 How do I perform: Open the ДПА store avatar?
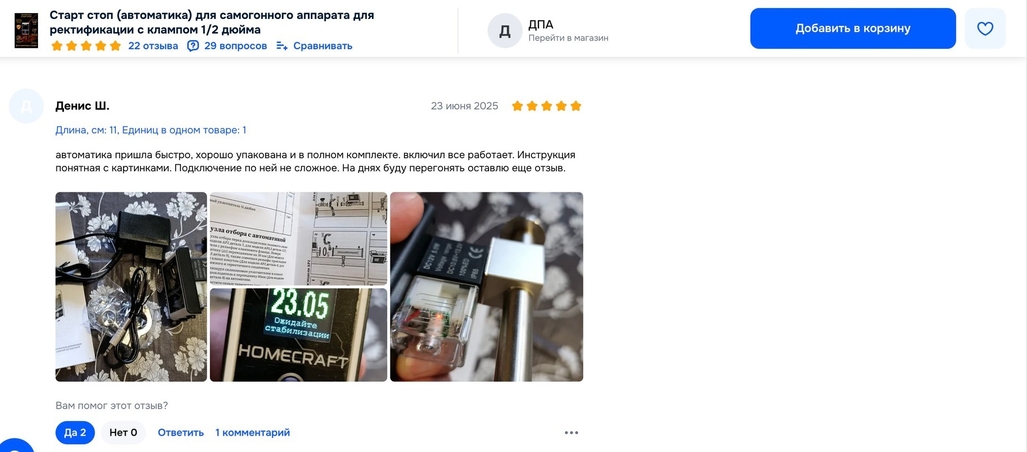pos(504,31)
